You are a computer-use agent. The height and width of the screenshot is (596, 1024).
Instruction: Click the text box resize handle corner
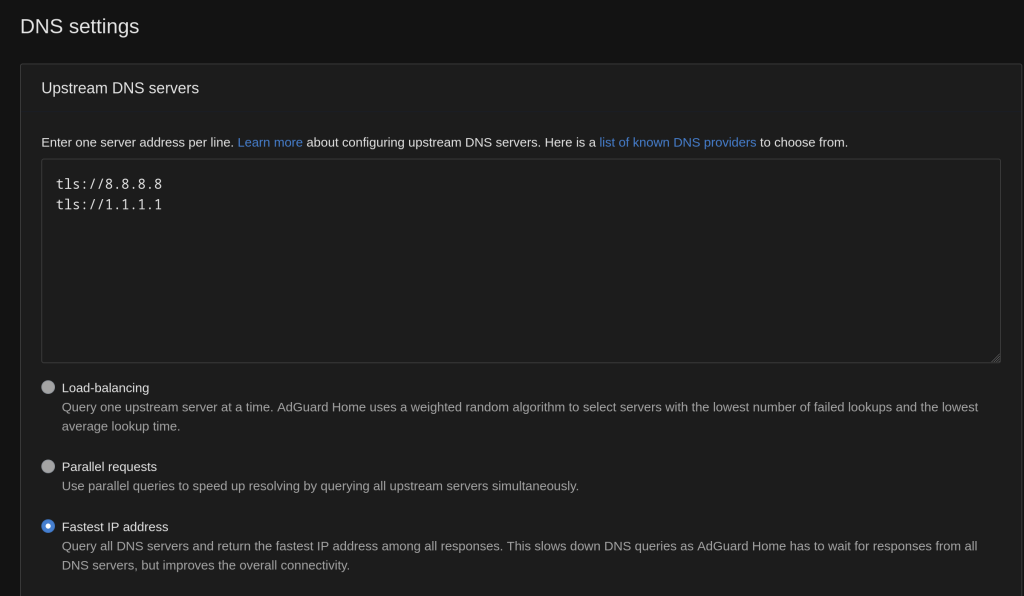[x=995, y=357]
